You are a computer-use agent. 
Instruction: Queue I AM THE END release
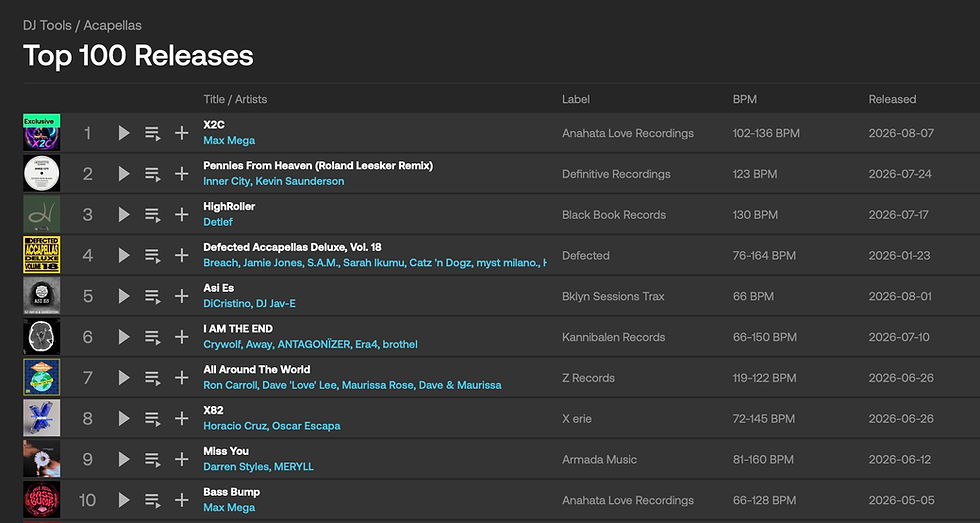(x=152, y=337)
